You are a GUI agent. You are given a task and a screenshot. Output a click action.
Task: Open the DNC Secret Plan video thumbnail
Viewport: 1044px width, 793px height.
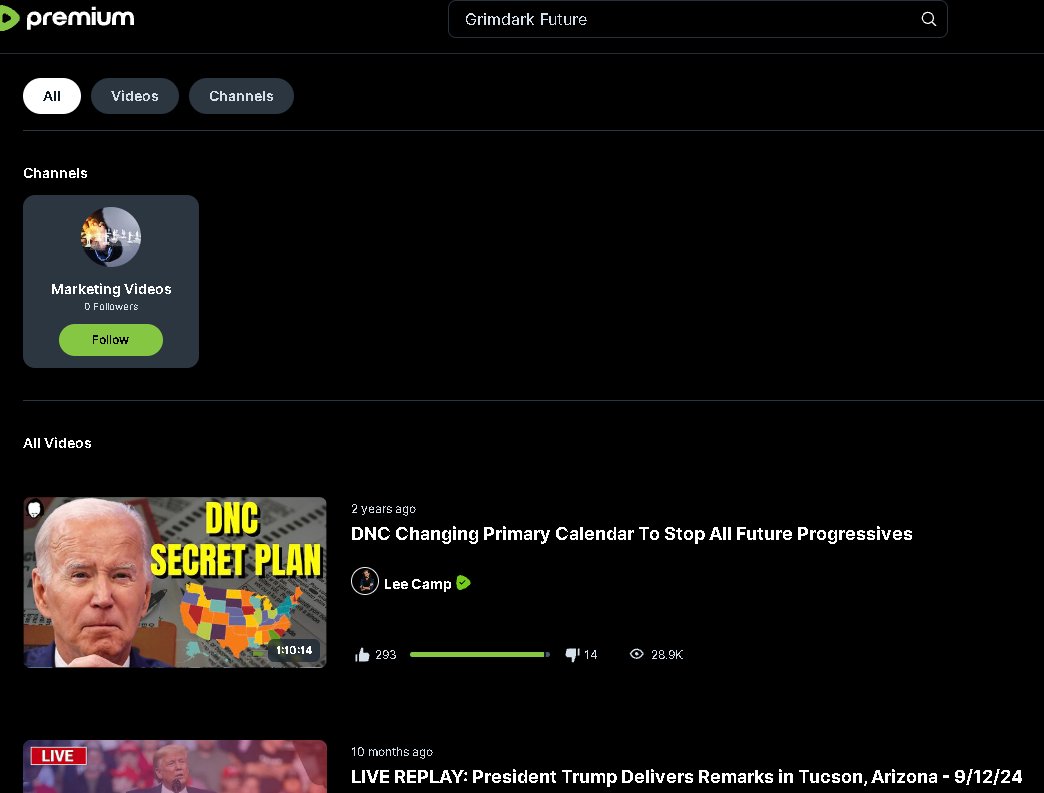175,582
